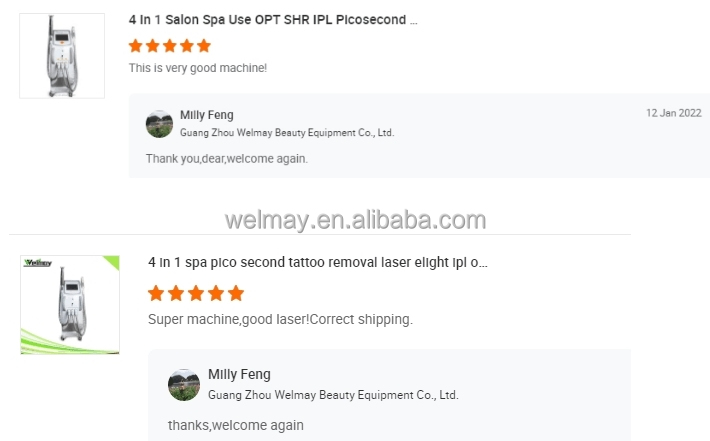Click the 'Milly Feng' name in the first reply
Viewport: 710px width, 441px height.
[x=207, y=115]
